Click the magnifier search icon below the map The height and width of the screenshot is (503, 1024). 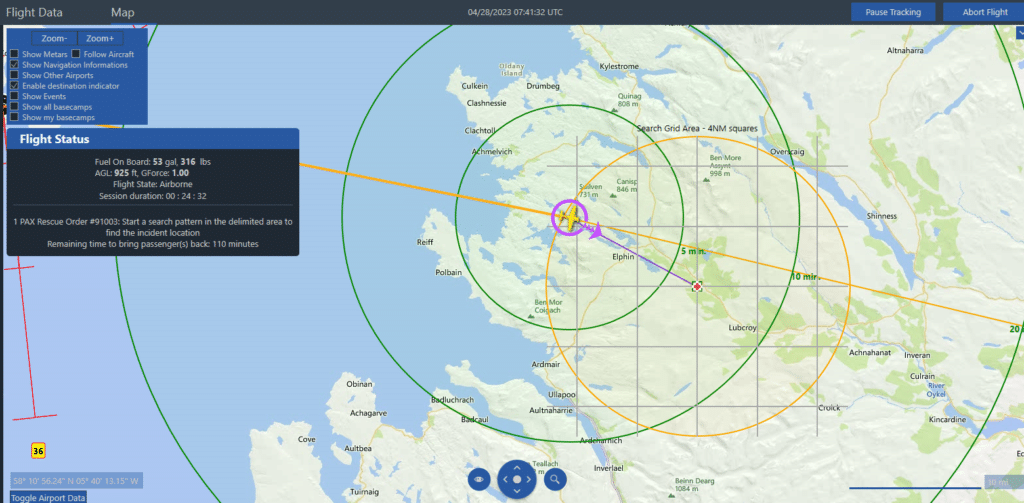coord(554,480)
